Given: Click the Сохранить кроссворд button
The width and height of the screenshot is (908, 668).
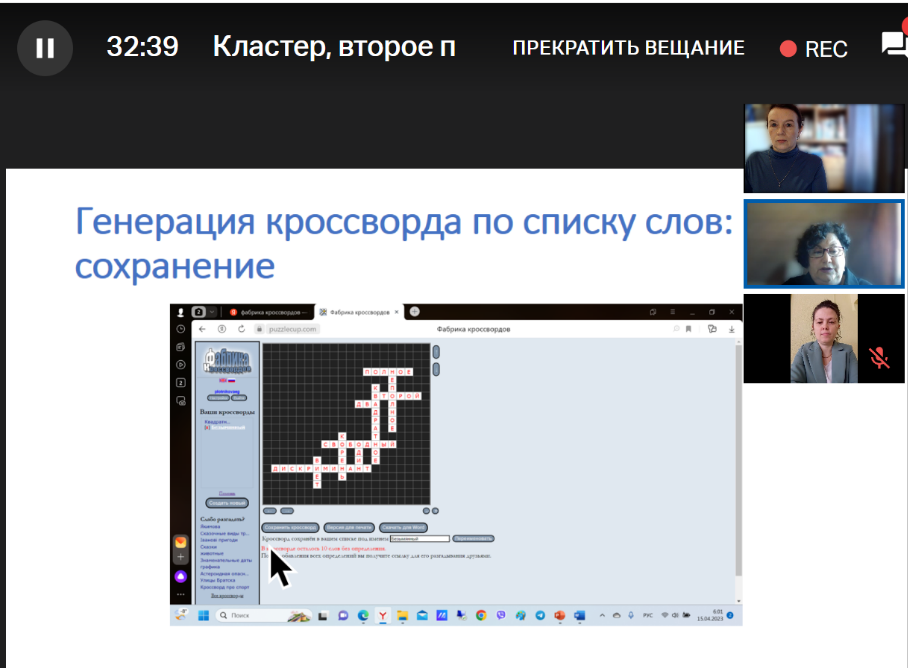Looking at the screenshot, I should click(290, 526).
